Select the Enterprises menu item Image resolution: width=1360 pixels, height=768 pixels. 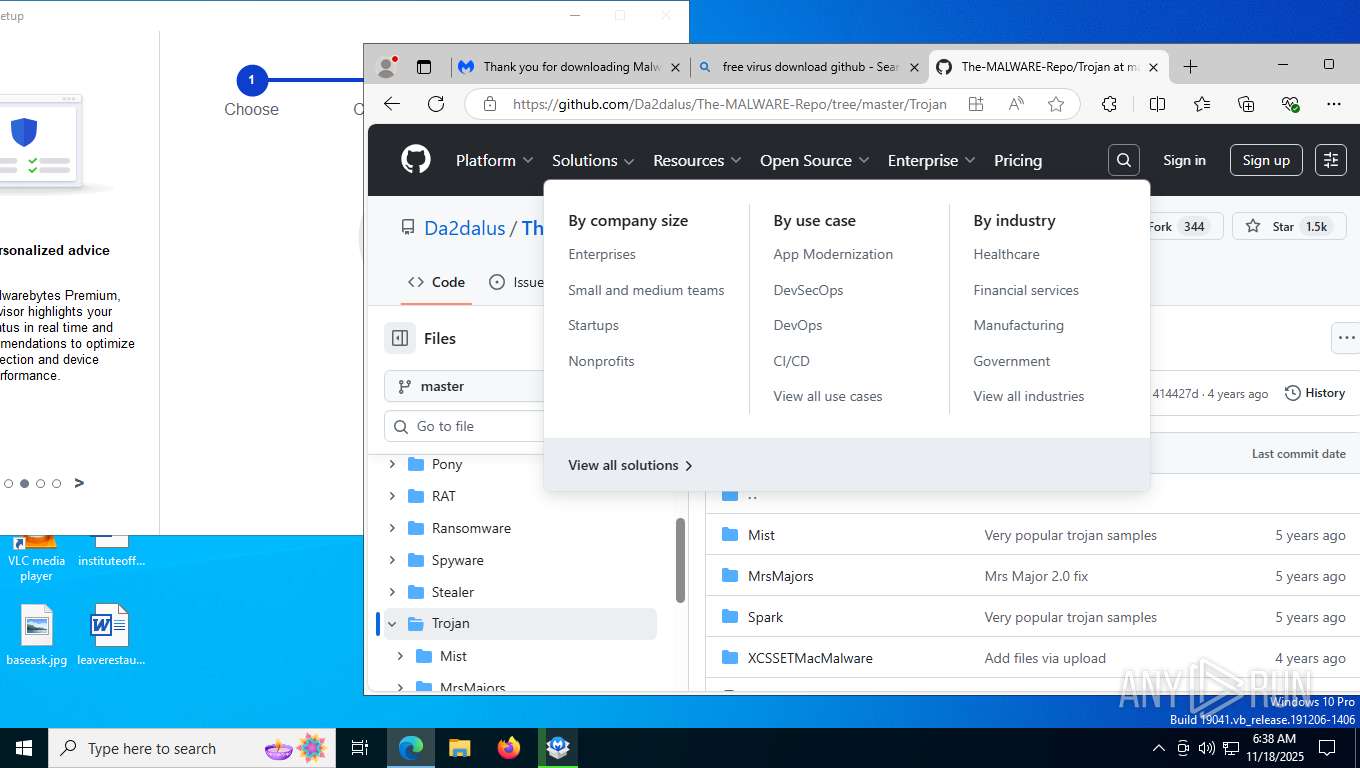[602, 254]
